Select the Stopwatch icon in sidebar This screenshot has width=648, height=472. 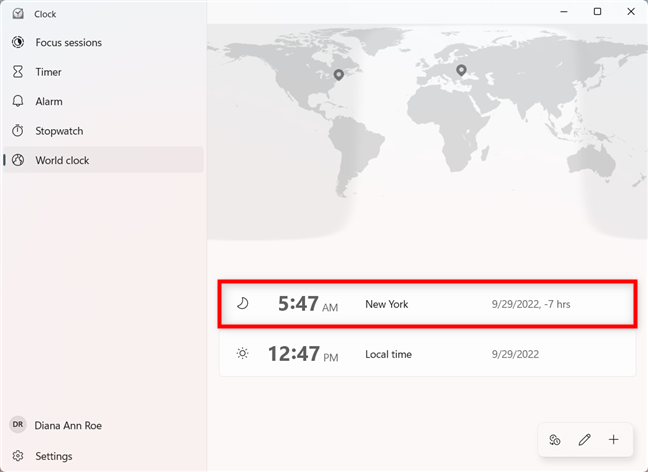[18, 131]
